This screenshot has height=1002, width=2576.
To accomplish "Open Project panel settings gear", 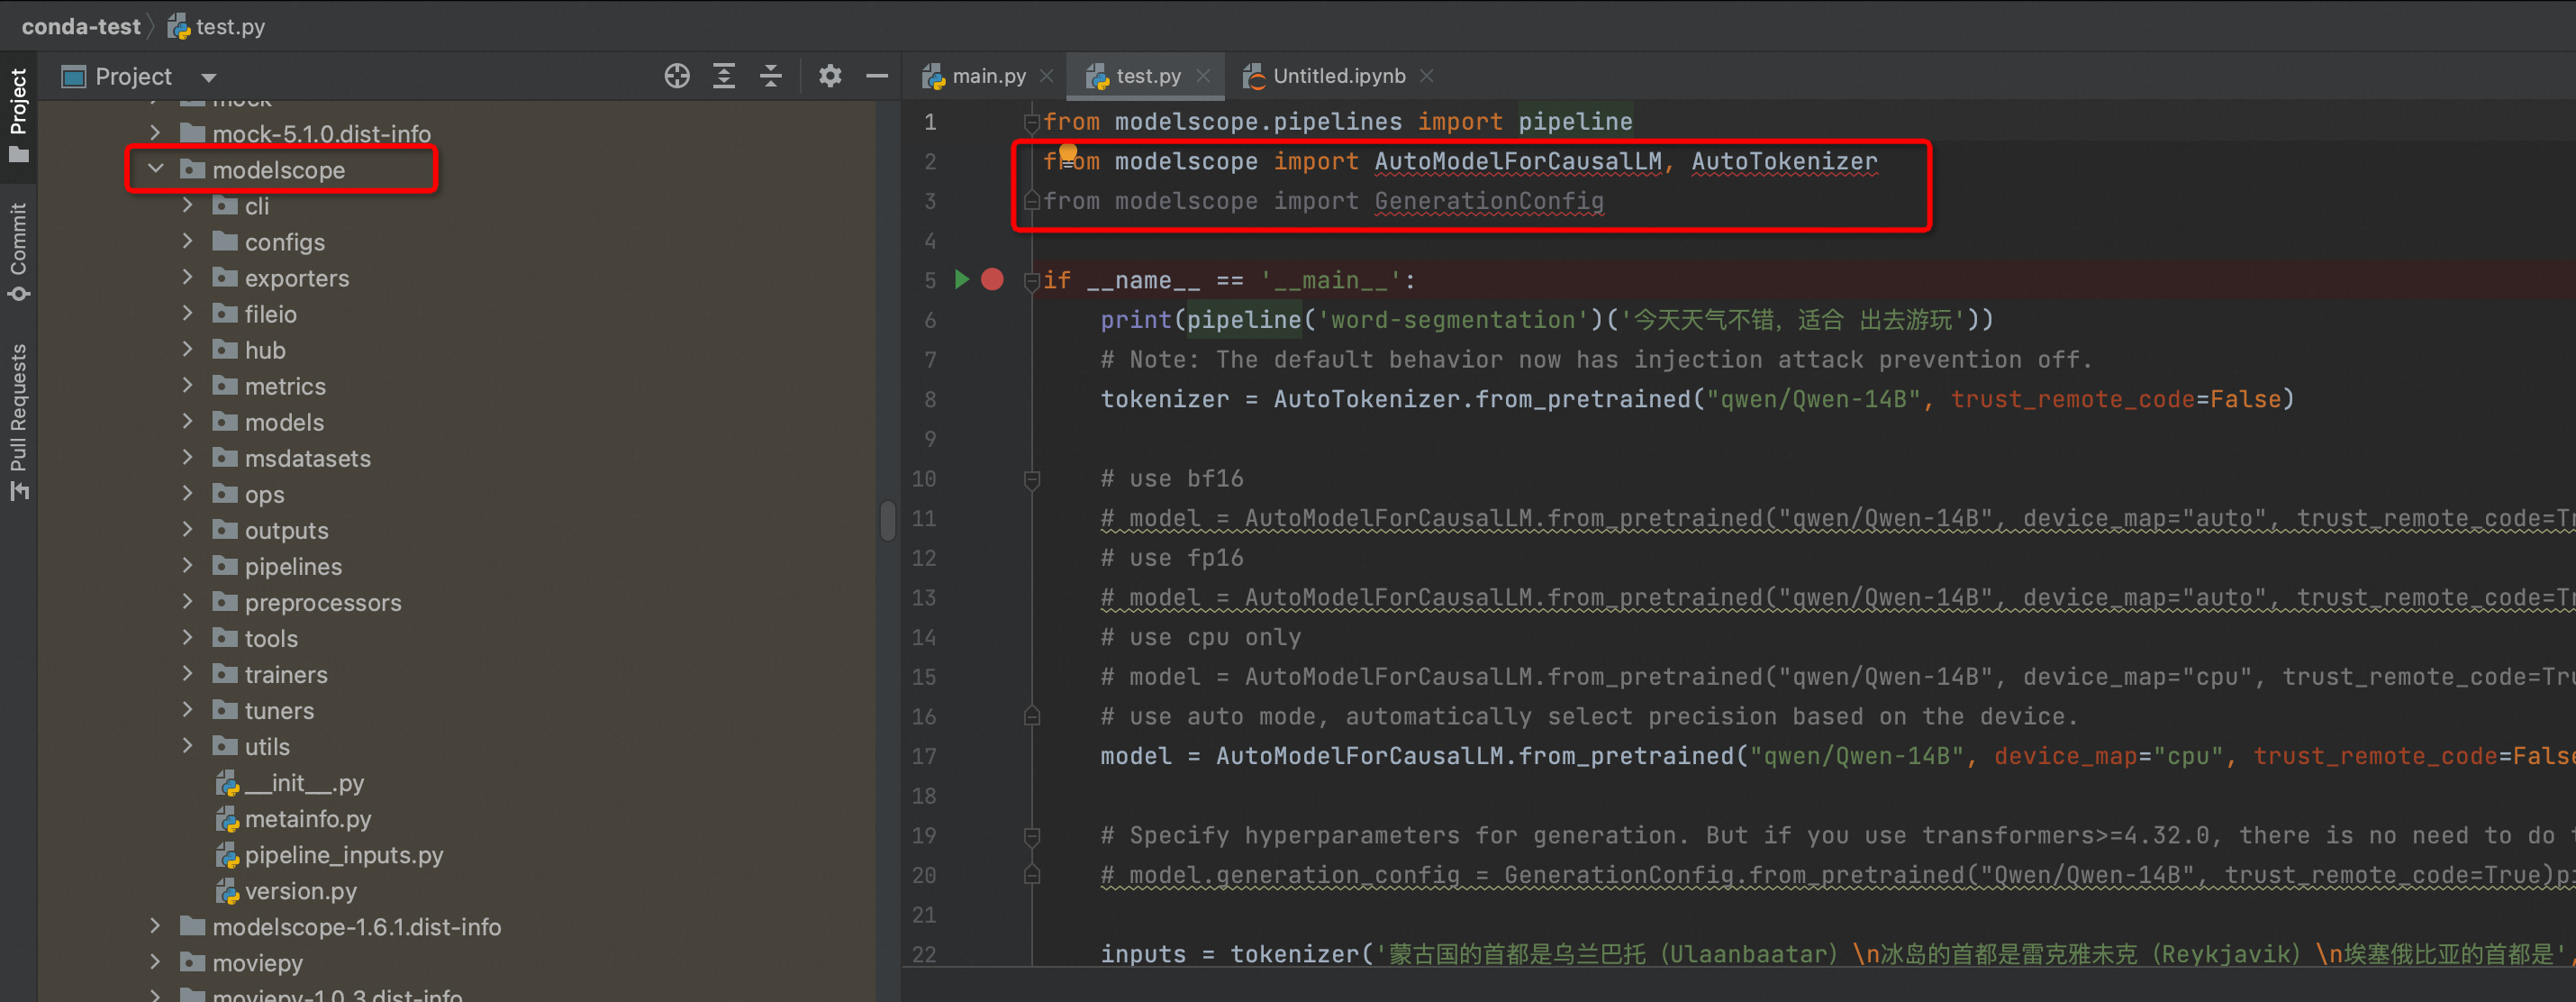I will (x=829, y=76).
